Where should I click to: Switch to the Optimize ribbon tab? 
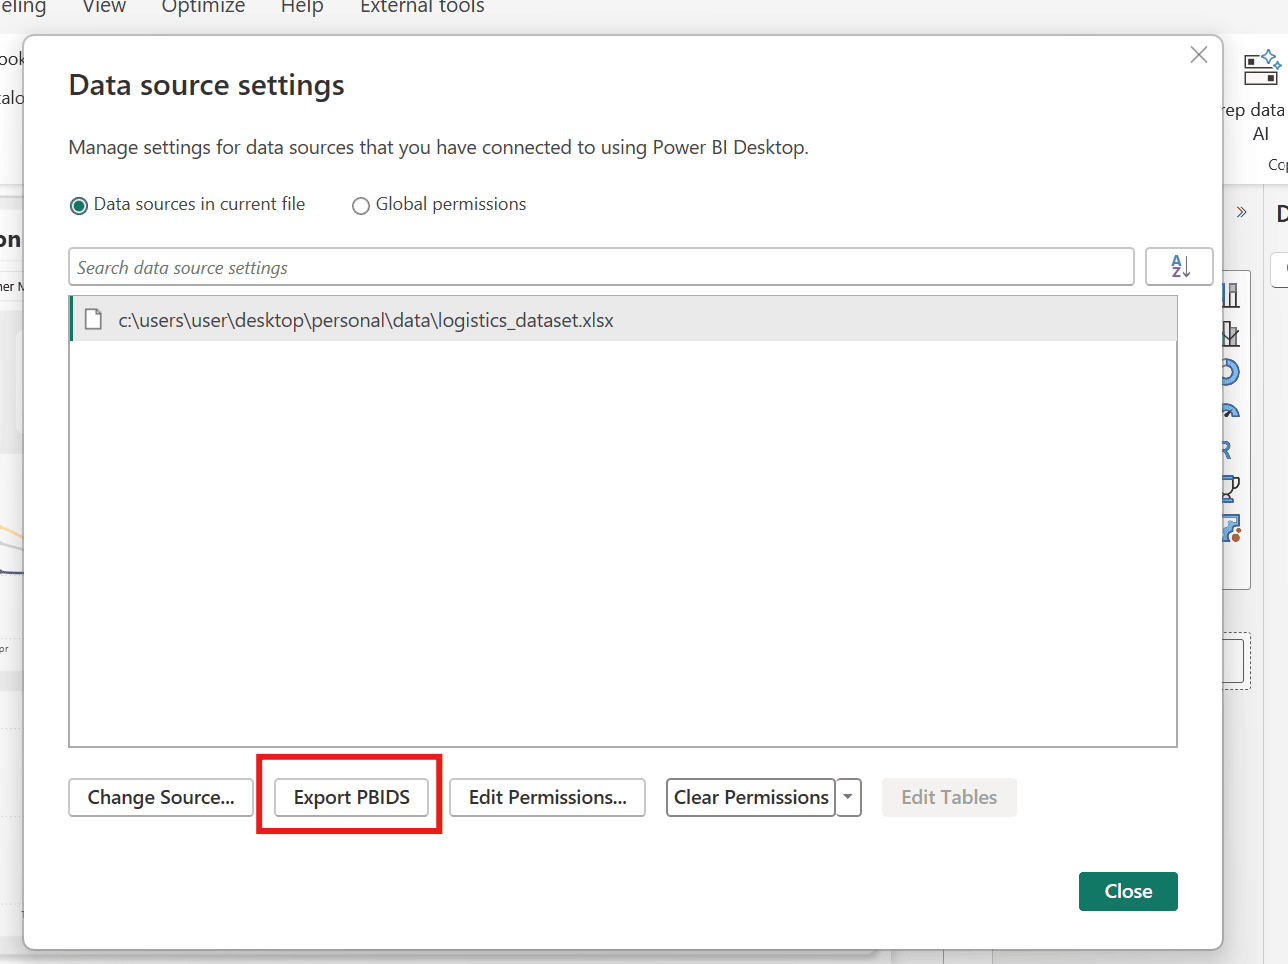203,7
